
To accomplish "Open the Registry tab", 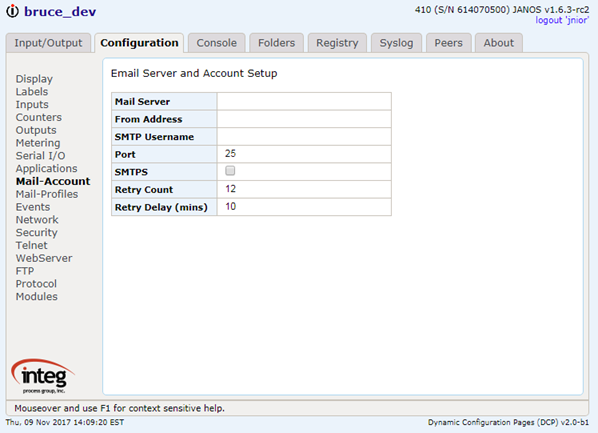I will [x=337, y=43].
